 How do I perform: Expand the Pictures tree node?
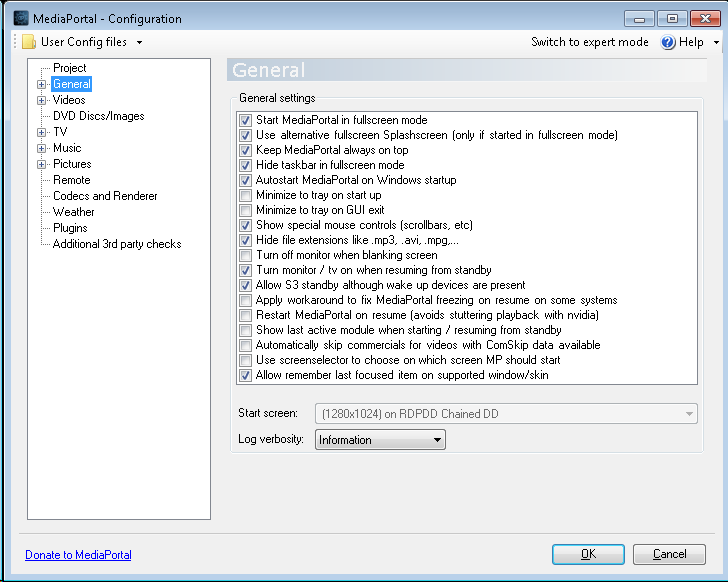[x=41, y=164]
